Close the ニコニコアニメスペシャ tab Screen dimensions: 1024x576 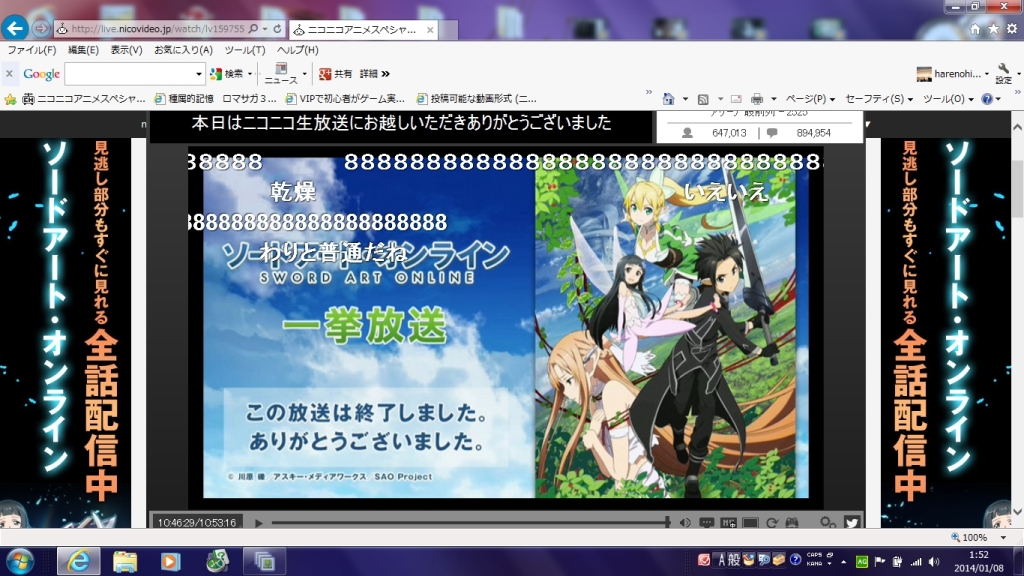coord(430,29)
